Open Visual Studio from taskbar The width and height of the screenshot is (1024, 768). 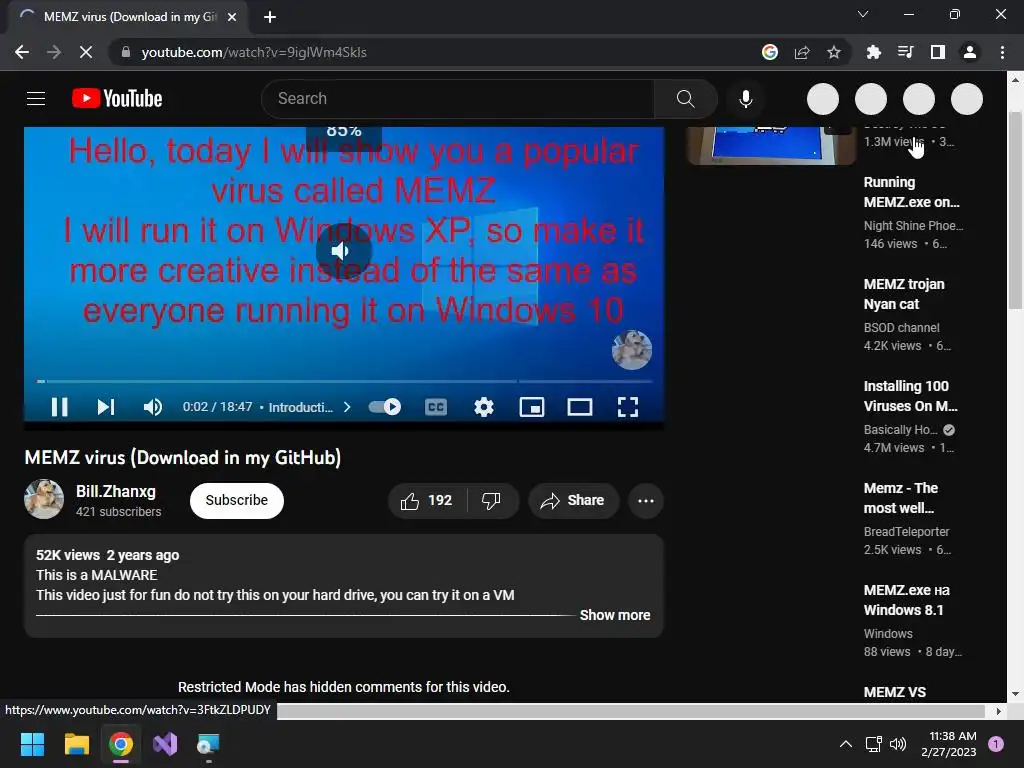click(165, 744)
